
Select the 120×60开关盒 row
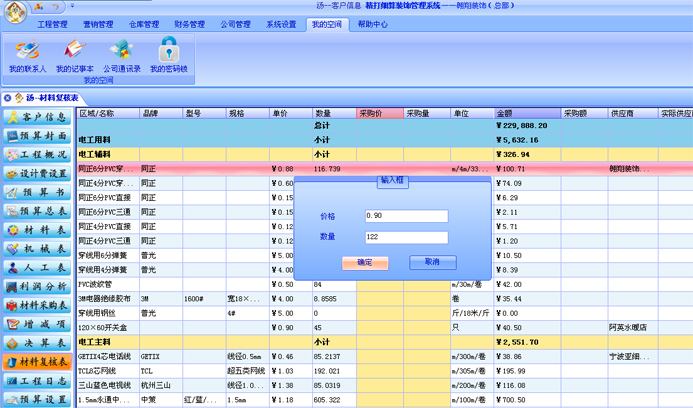tap(385, 328)
